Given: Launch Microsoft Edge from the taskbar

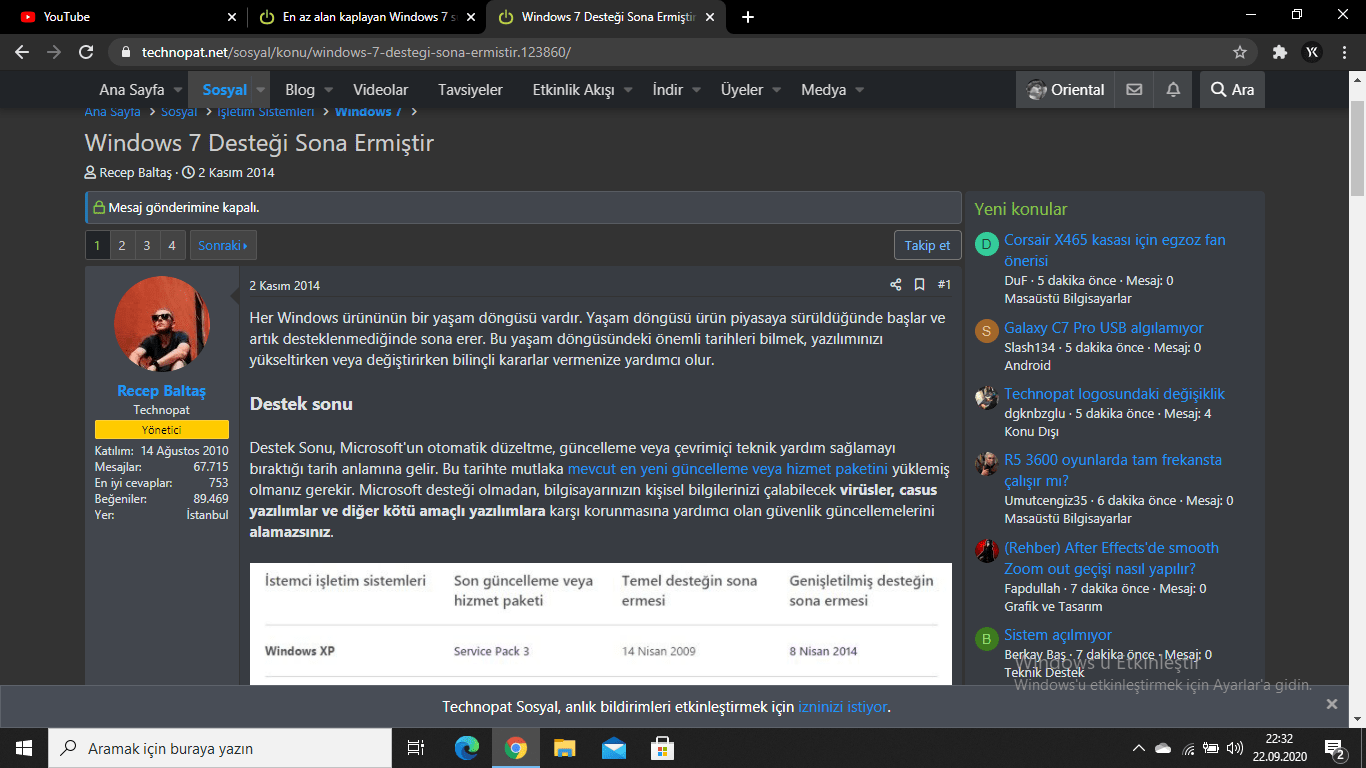Looking at the screenshot, I should coord(467,748).
